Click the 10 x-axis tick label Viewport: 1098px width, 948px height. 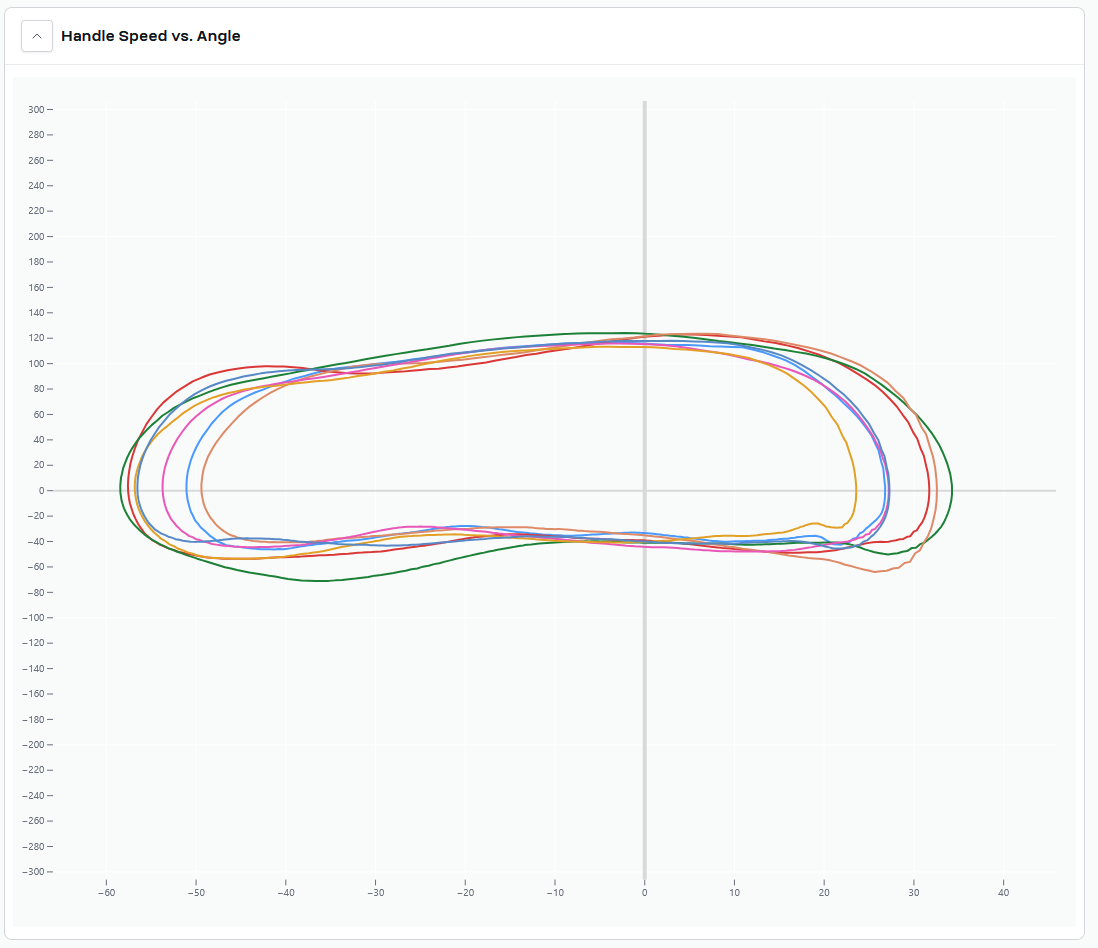tap(734, 893)
